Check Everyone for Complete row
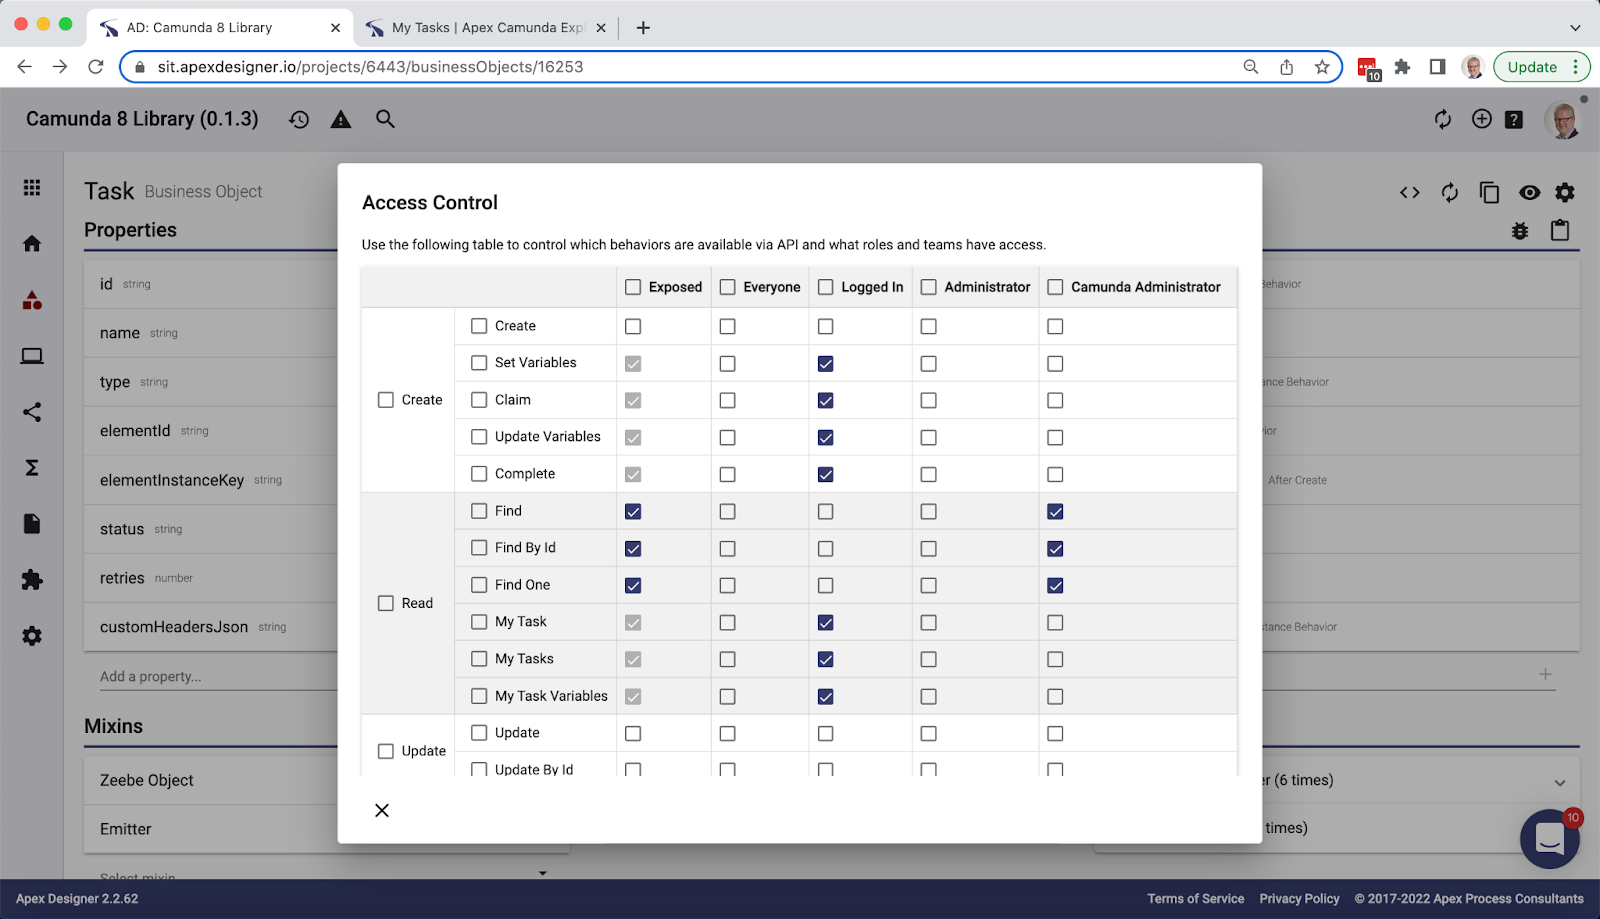Image resolution: width=1600 pixels, height=919 pixels. click(x=727, y=474)
